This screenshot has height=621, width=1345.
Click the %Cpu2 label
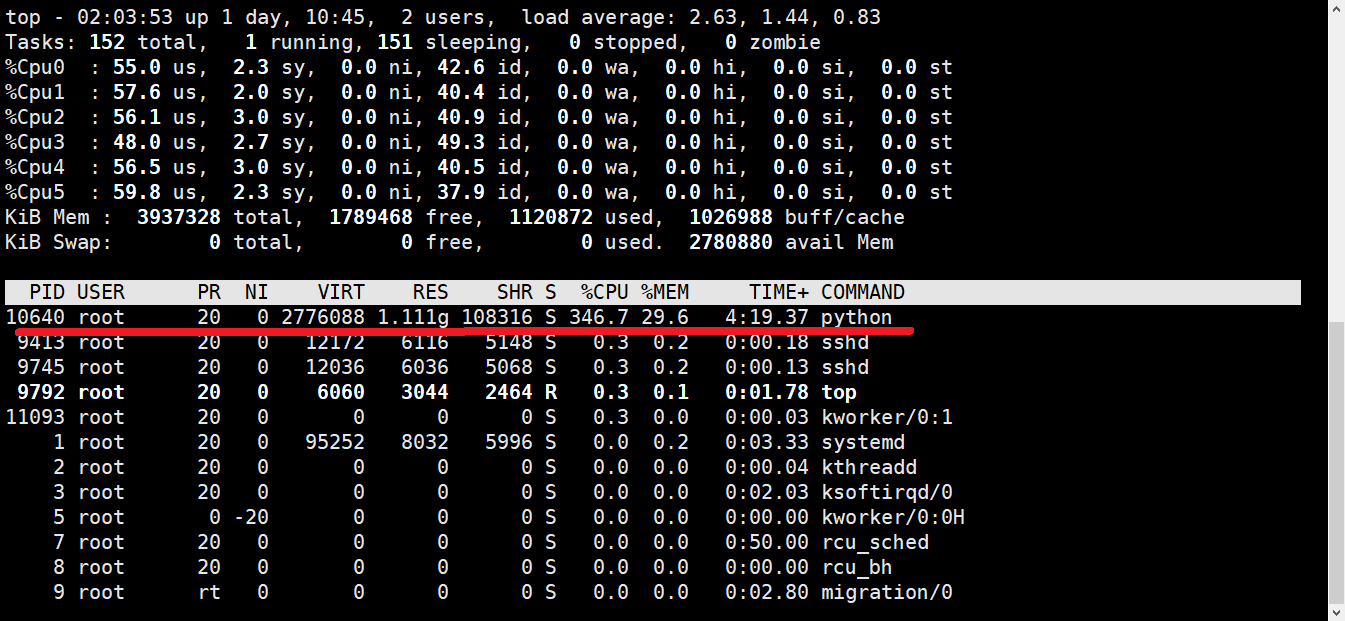tap(35, 117)
